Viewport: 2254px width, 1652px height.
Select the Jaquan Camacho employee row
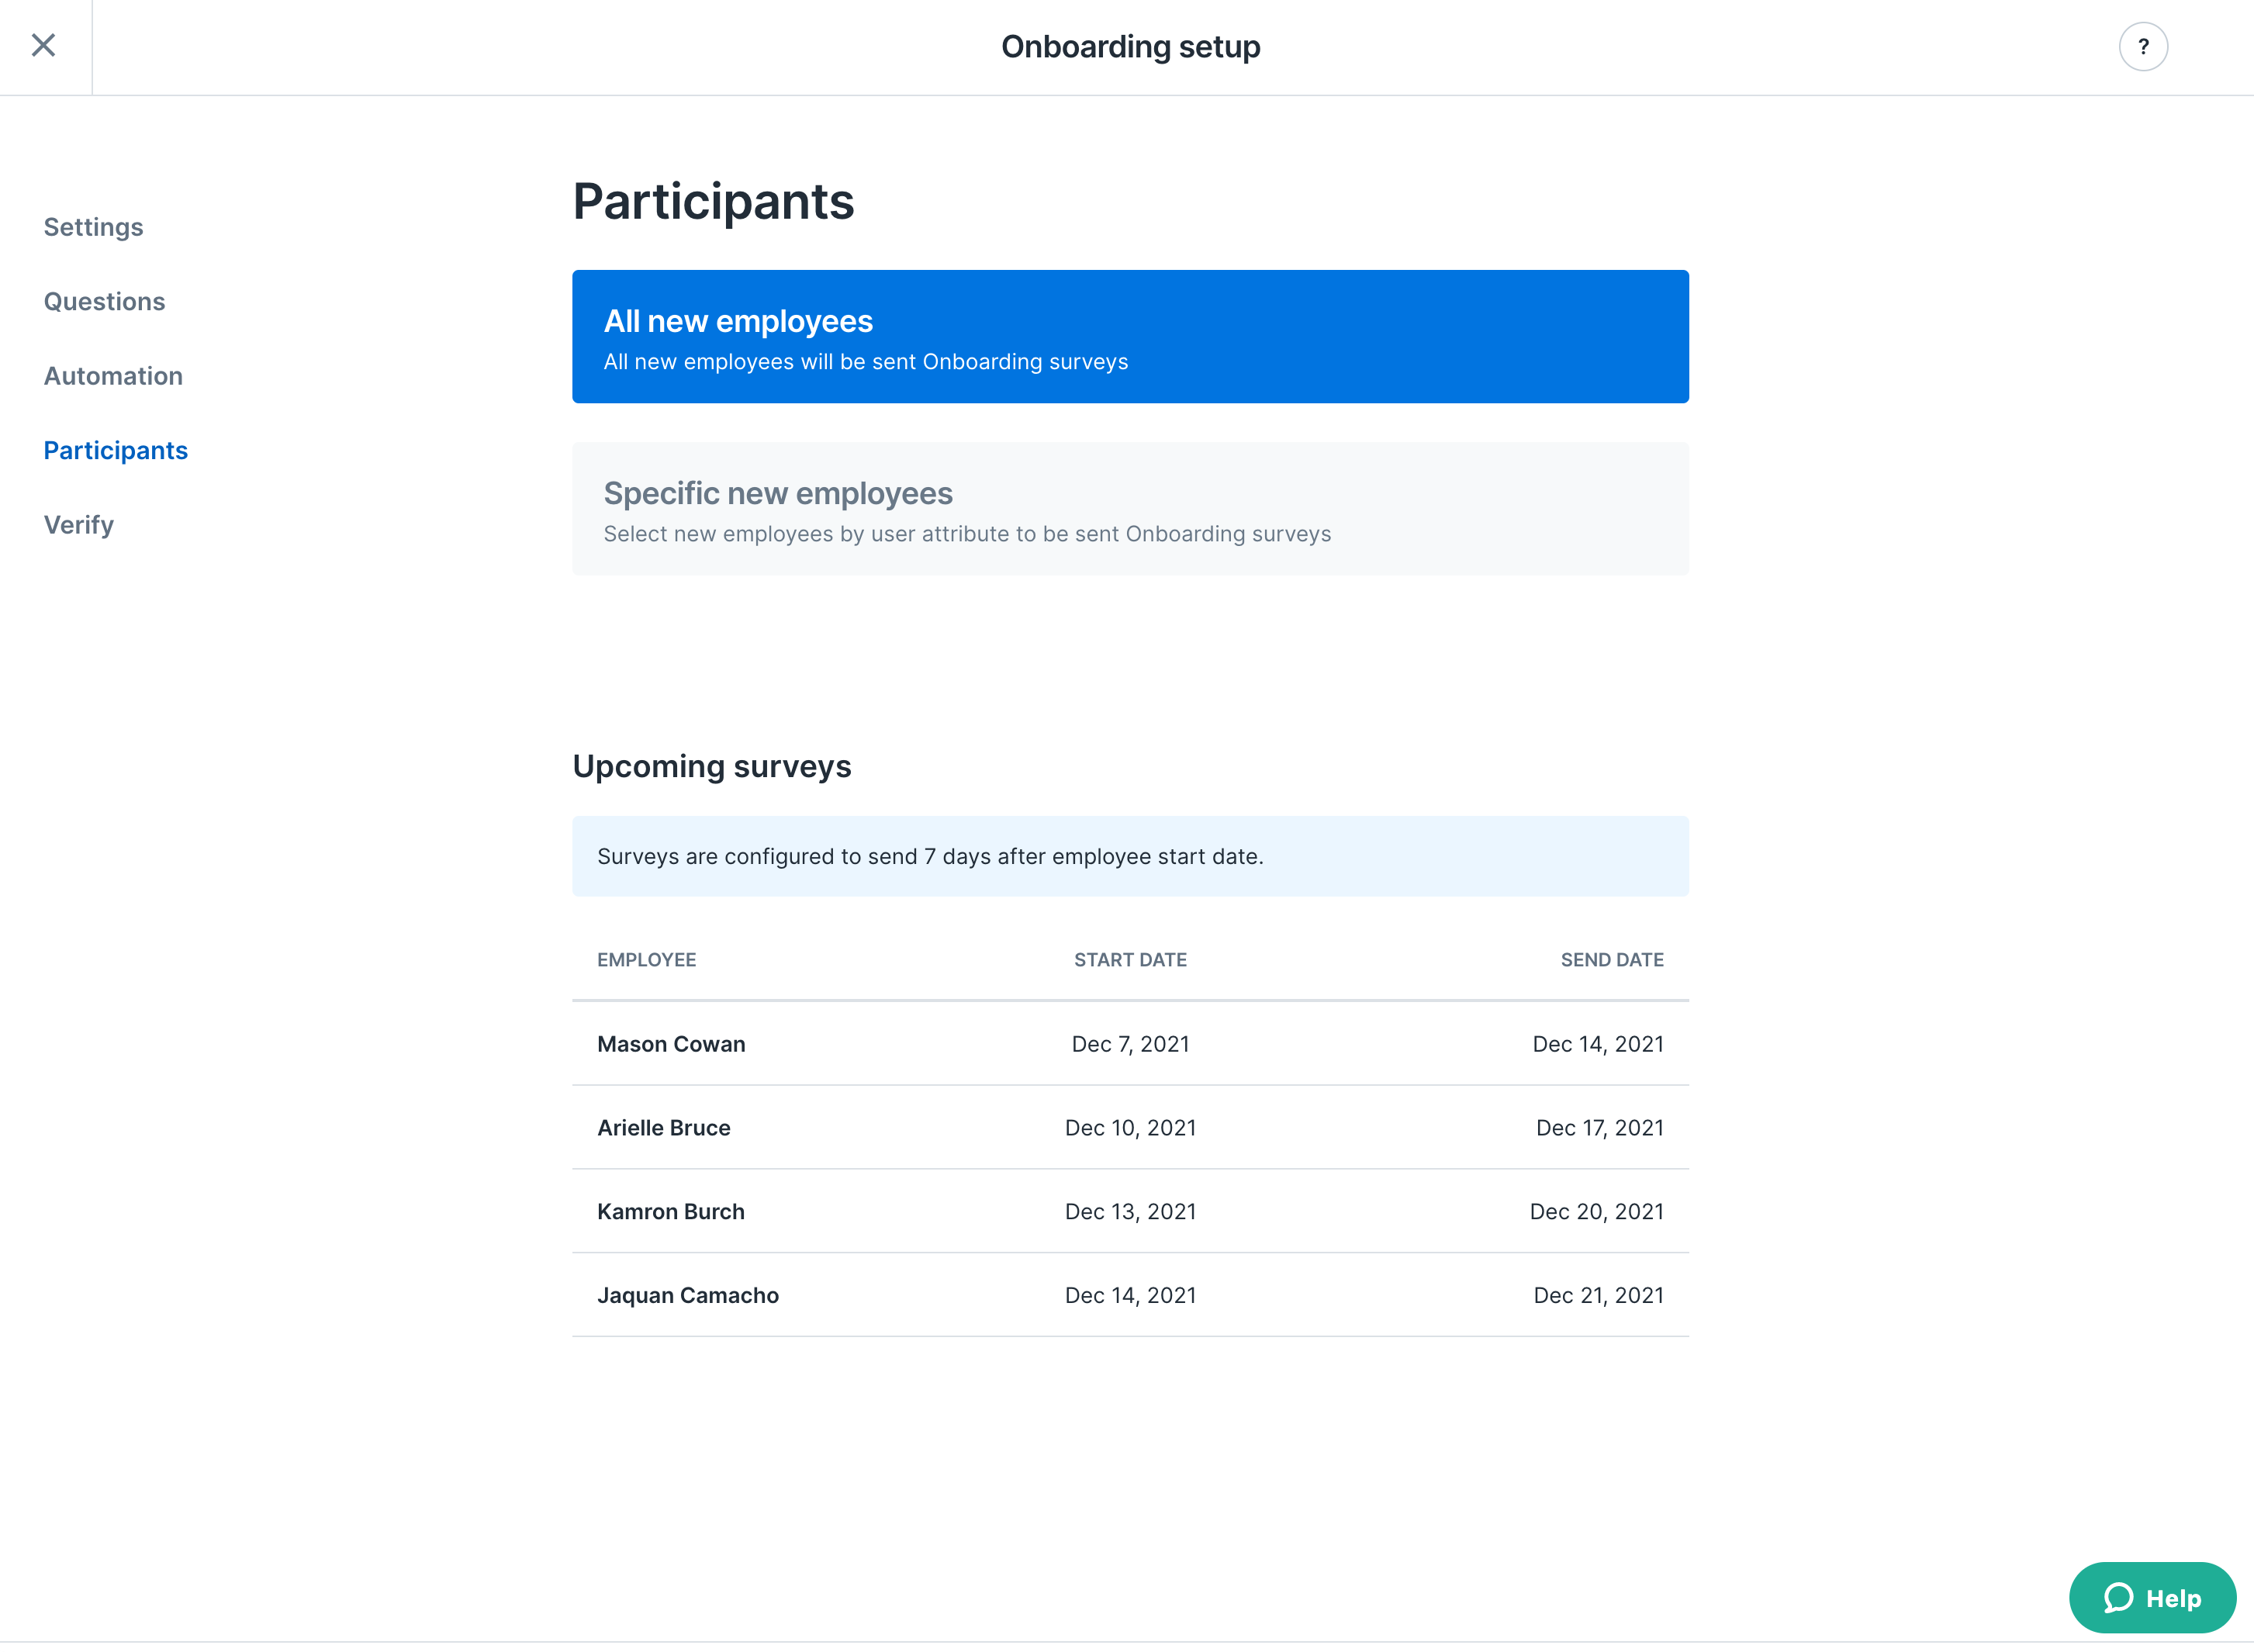click(x=1130, y=1295)
